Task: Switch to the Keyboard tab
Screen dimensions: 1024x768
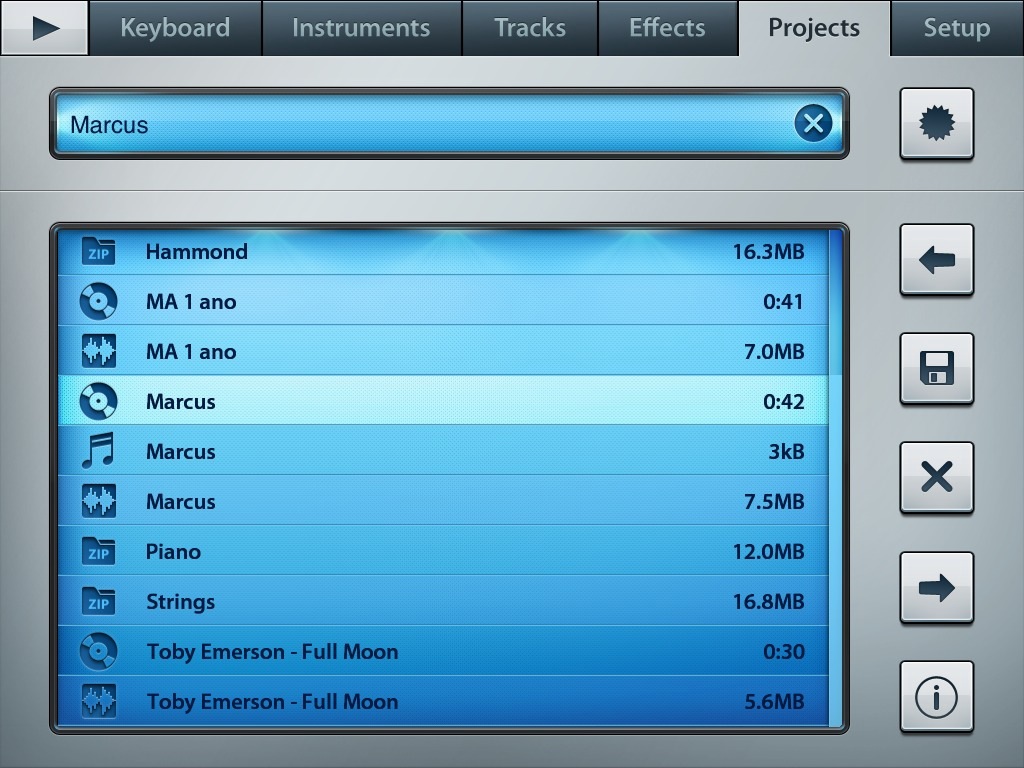Action: pyautogui.click(x=175, y=27)
